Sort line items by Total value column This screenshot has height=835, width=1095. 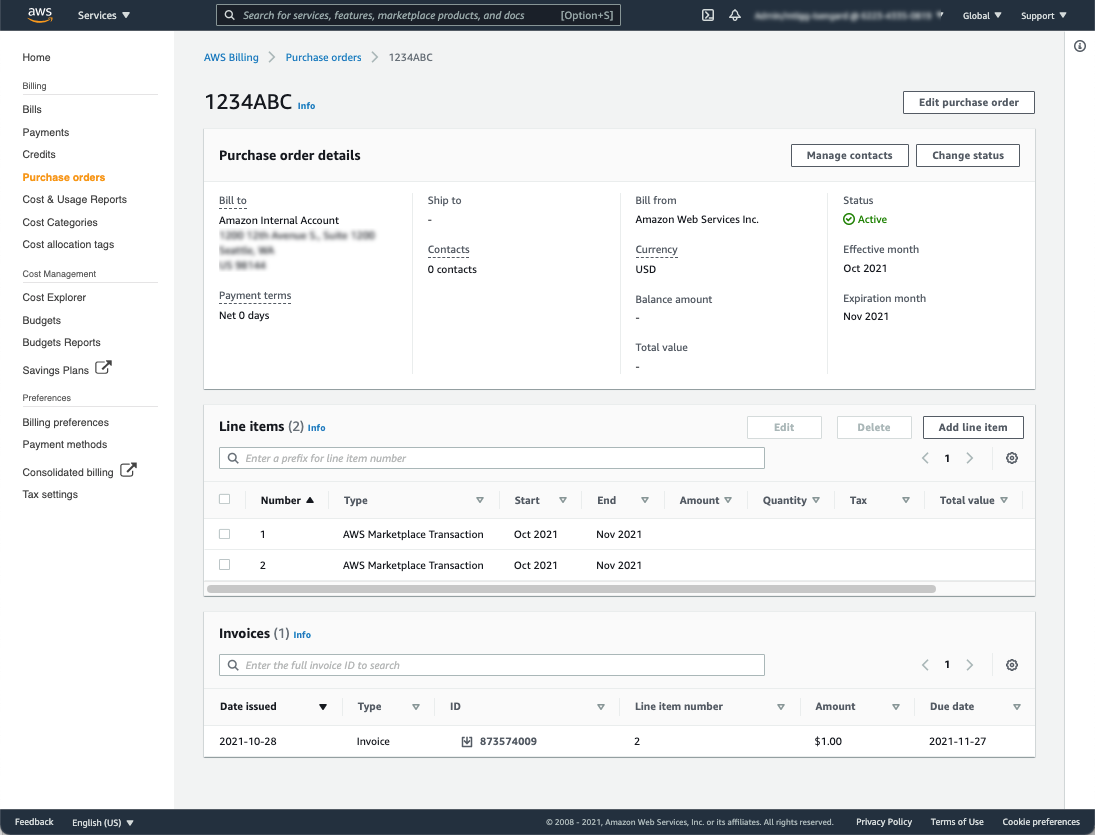(1004, 500)
